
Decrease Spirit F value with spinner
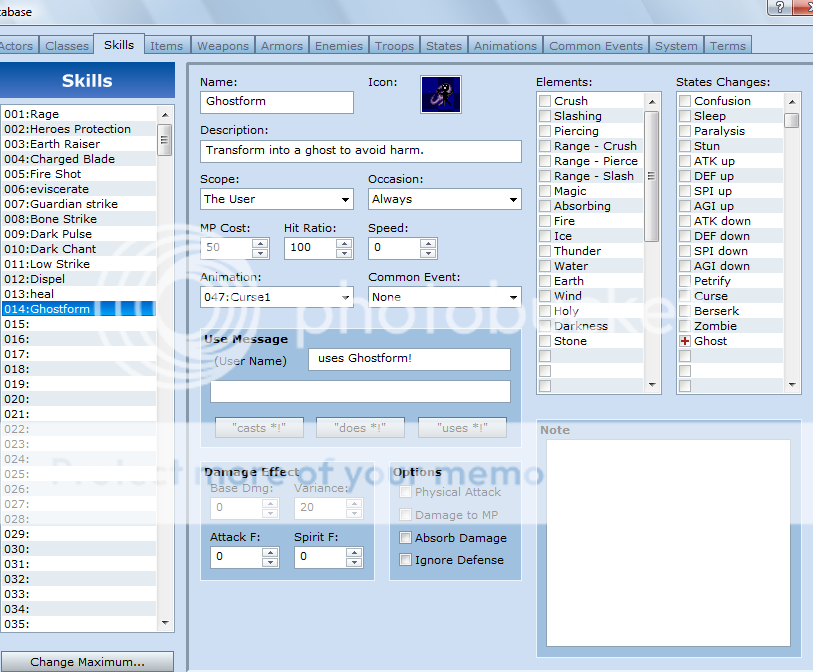353,563
